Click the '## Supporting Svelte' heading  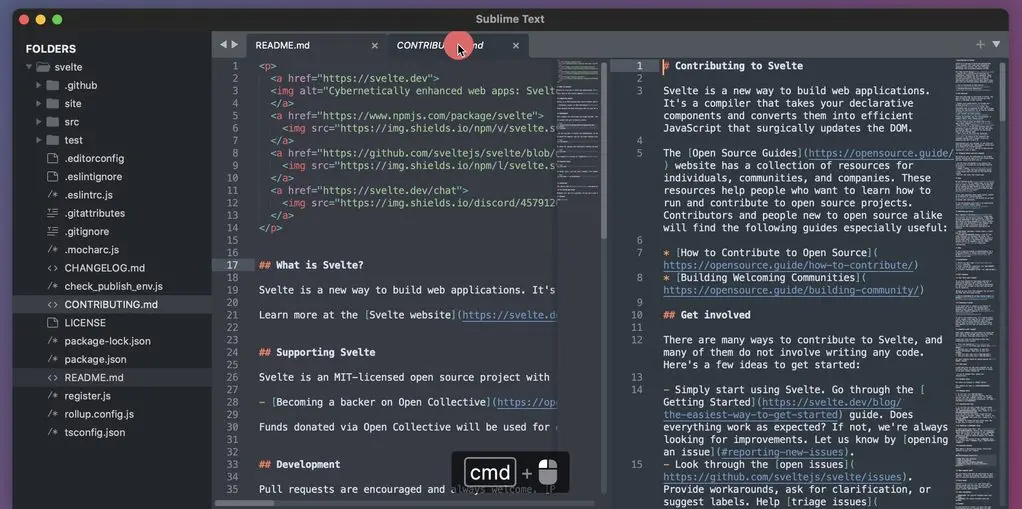[x=317, y=353]
